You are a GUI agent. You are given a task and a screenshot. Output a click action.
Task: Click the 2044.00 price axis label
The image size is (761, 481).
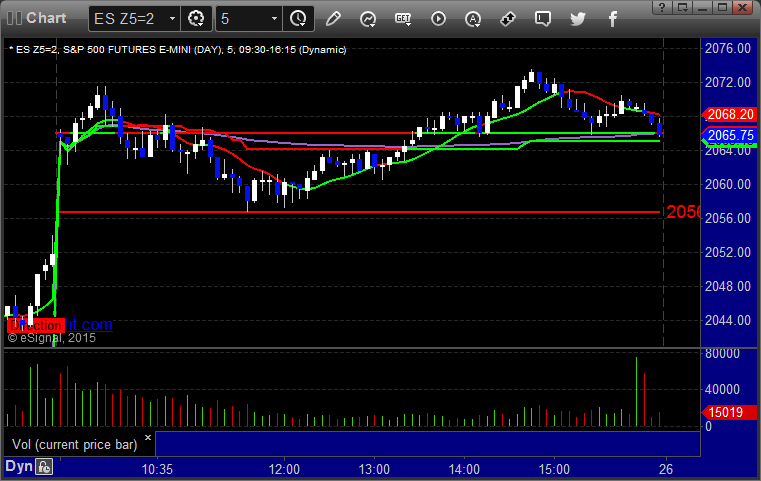(x=728, y=320)
